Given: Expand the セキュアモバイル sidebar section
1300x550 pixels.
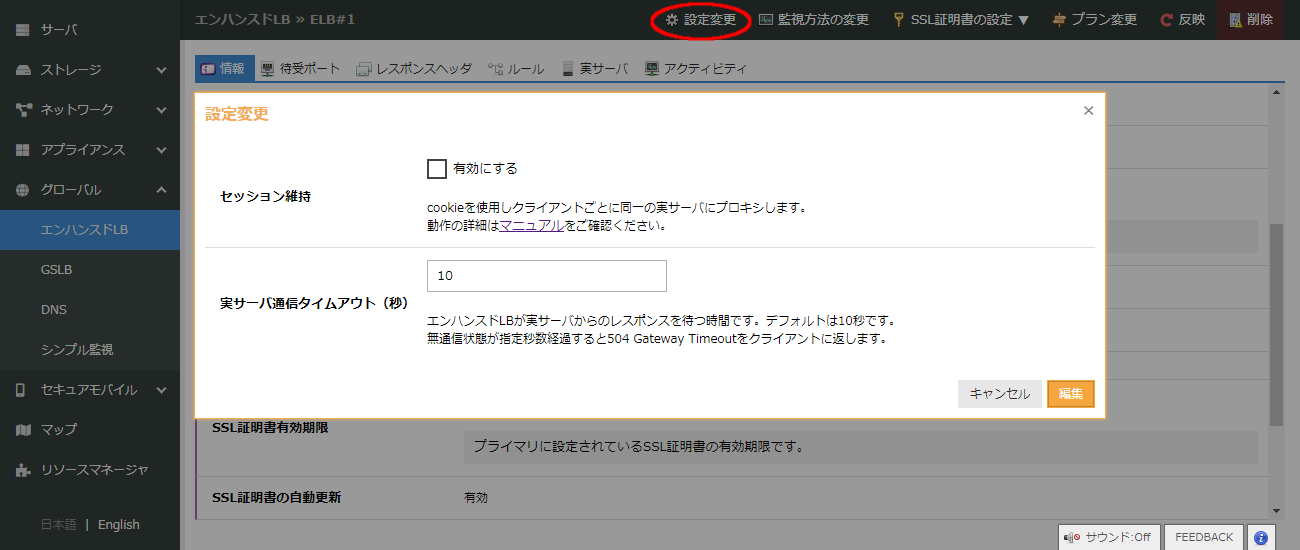Looking at the screenshot, I should pyautogui.click(x=161, y=390).
